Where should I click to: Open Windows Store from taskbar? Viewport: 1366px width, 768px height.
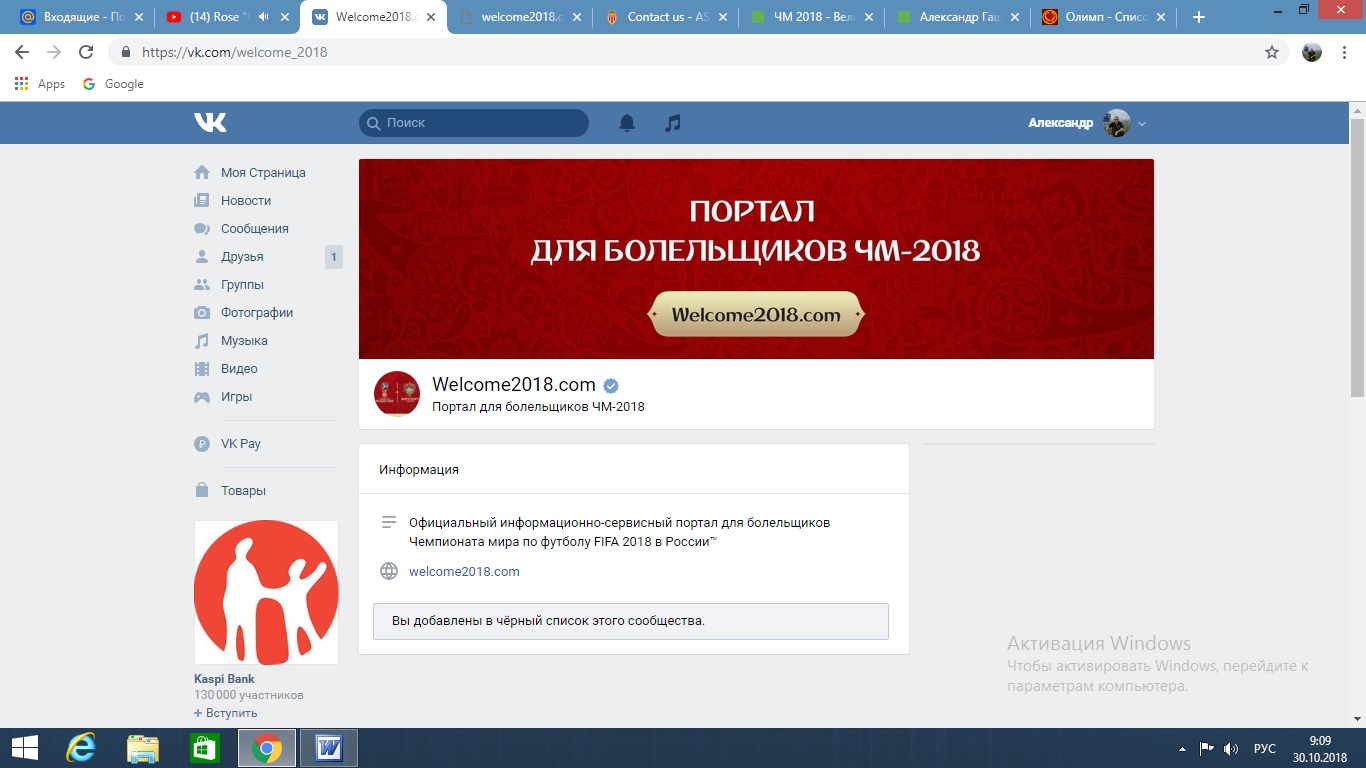click(x=204, y=748)
